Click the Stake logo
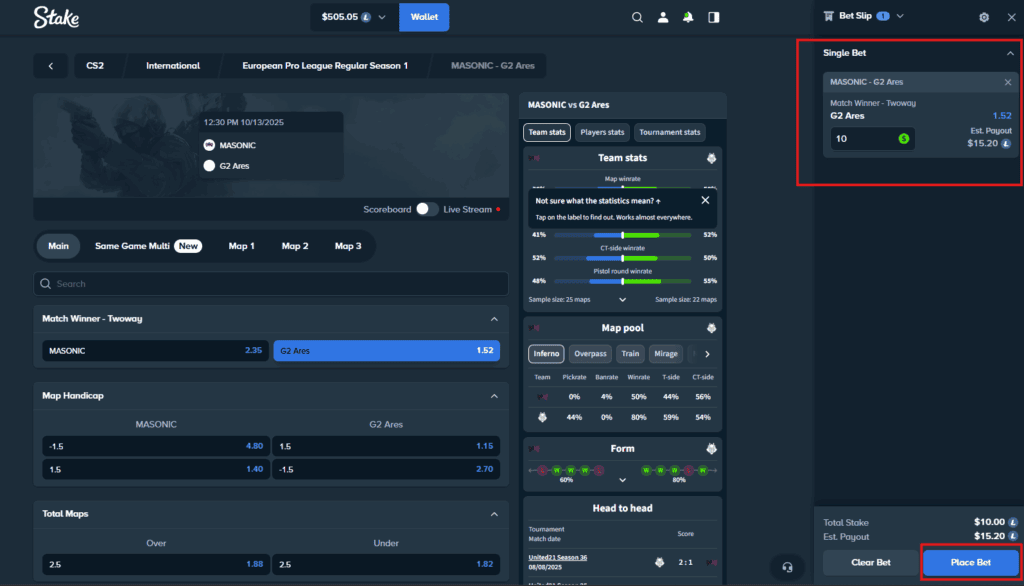1024x586 pixels. pos(55,17)
